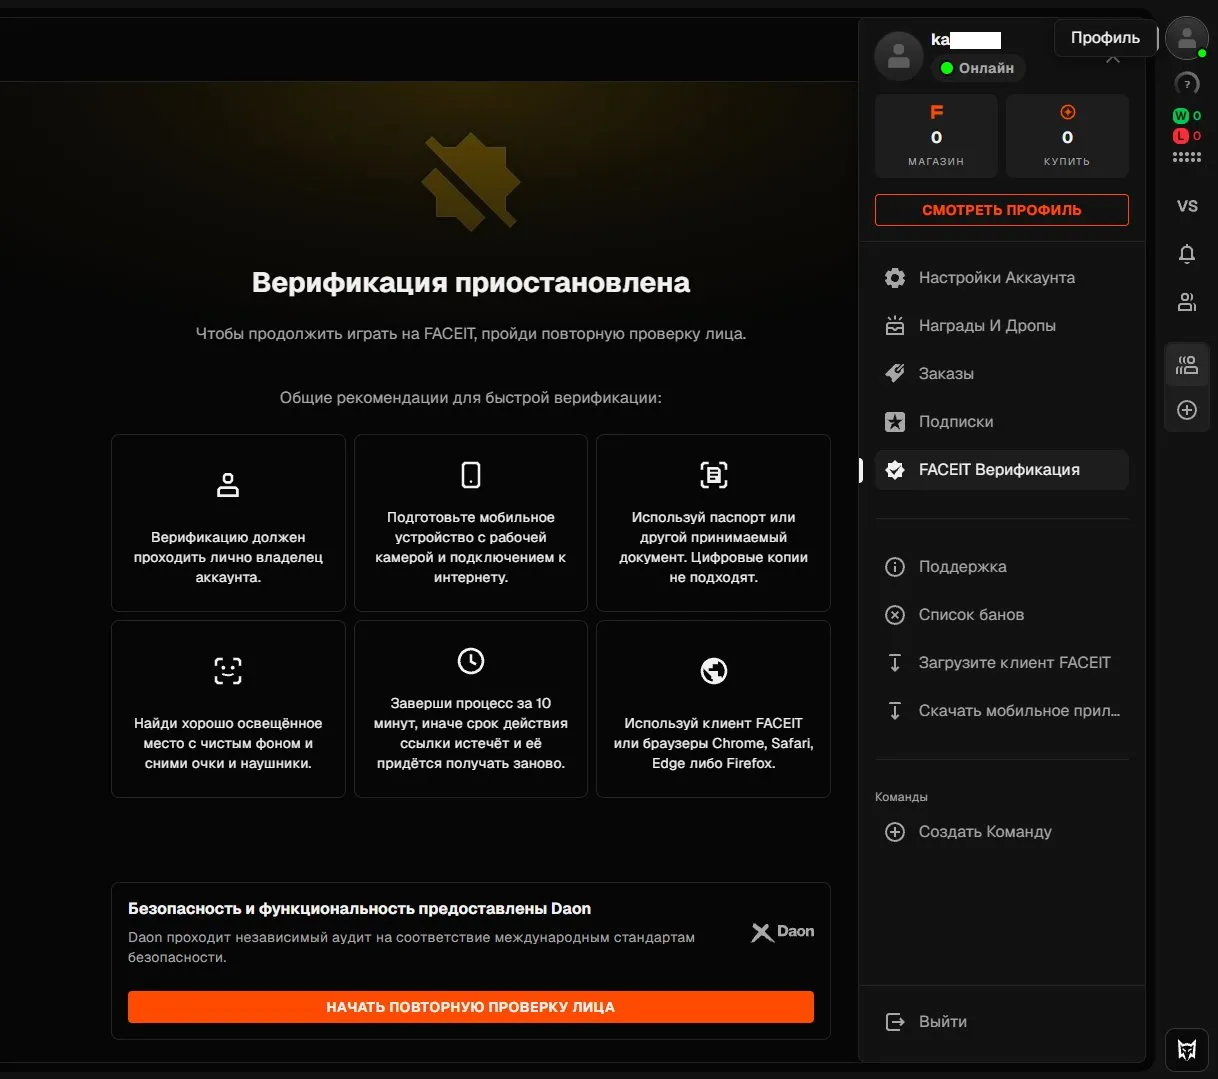Click the large avatar in the profile panel

899,56
